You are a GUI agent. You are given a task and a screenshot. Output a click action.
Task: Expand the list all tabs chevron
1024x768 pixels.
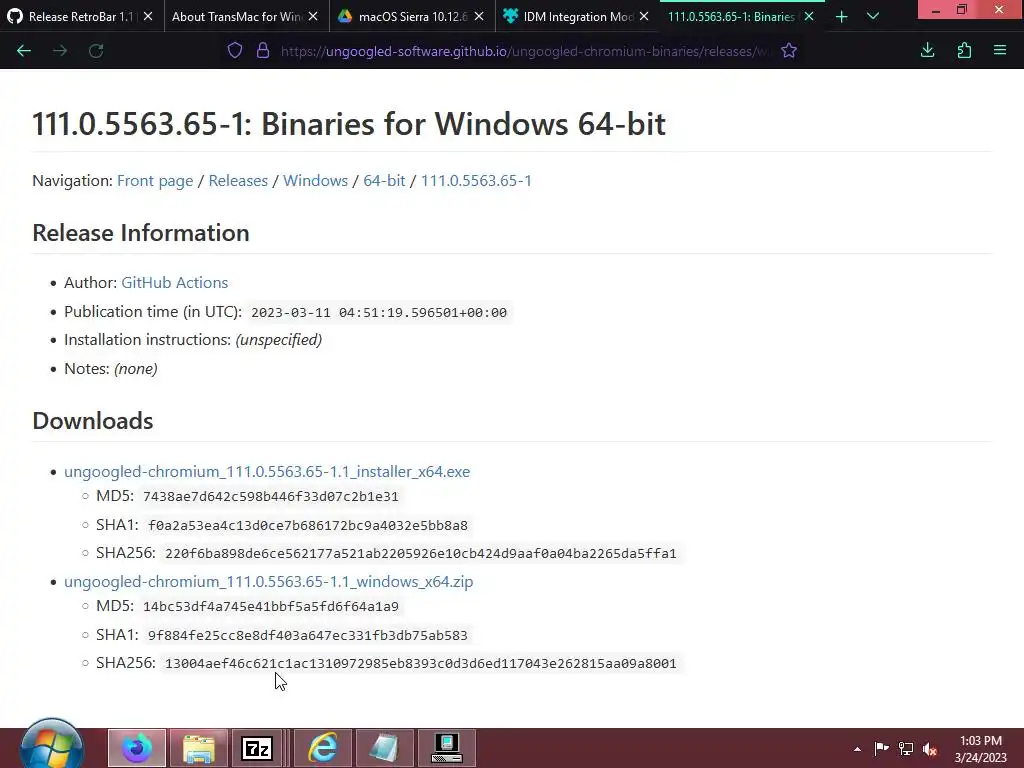pyautogui.click(x=873, y=17)
